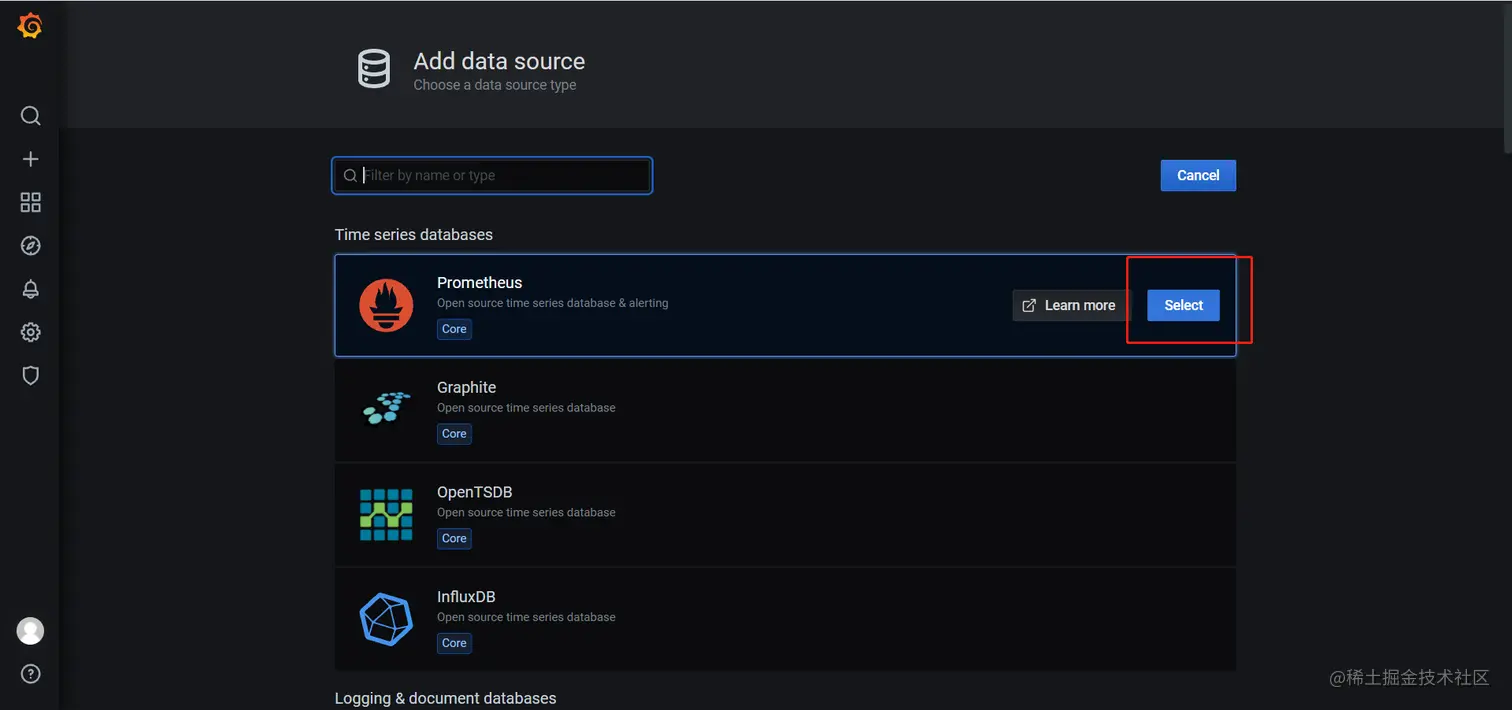Viewport: 1512px width, 710px height.
Task: Open the Server Admin shield icon
Action: click(x=30, y=375)
